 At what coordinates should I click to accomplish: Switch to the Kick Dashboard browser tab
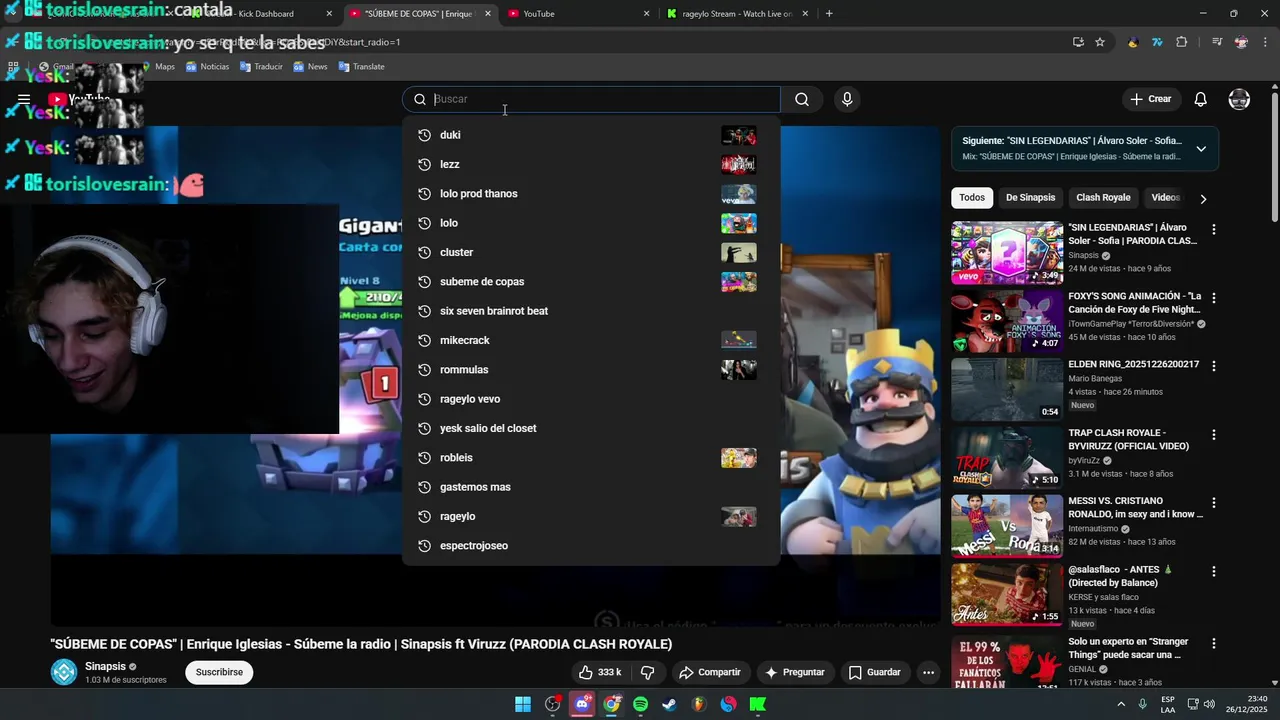[x=260, y=14]
